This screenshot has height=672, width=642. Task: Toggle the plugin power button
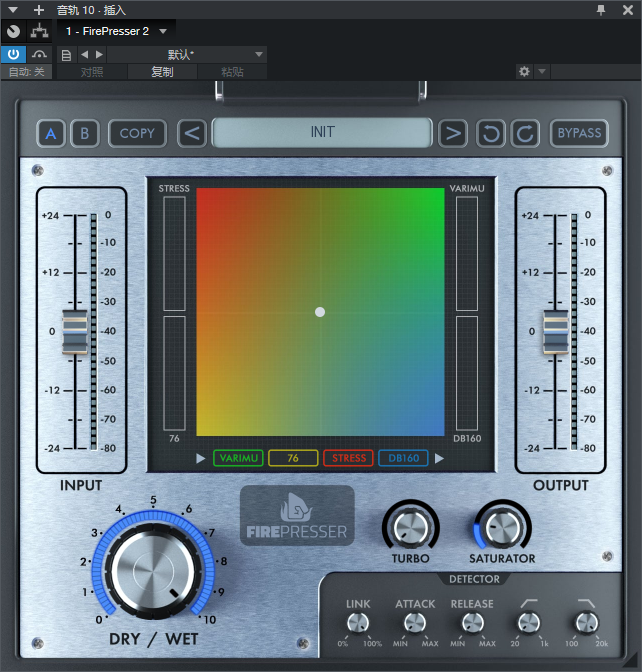pyautogui.click(x=13, y=54)
